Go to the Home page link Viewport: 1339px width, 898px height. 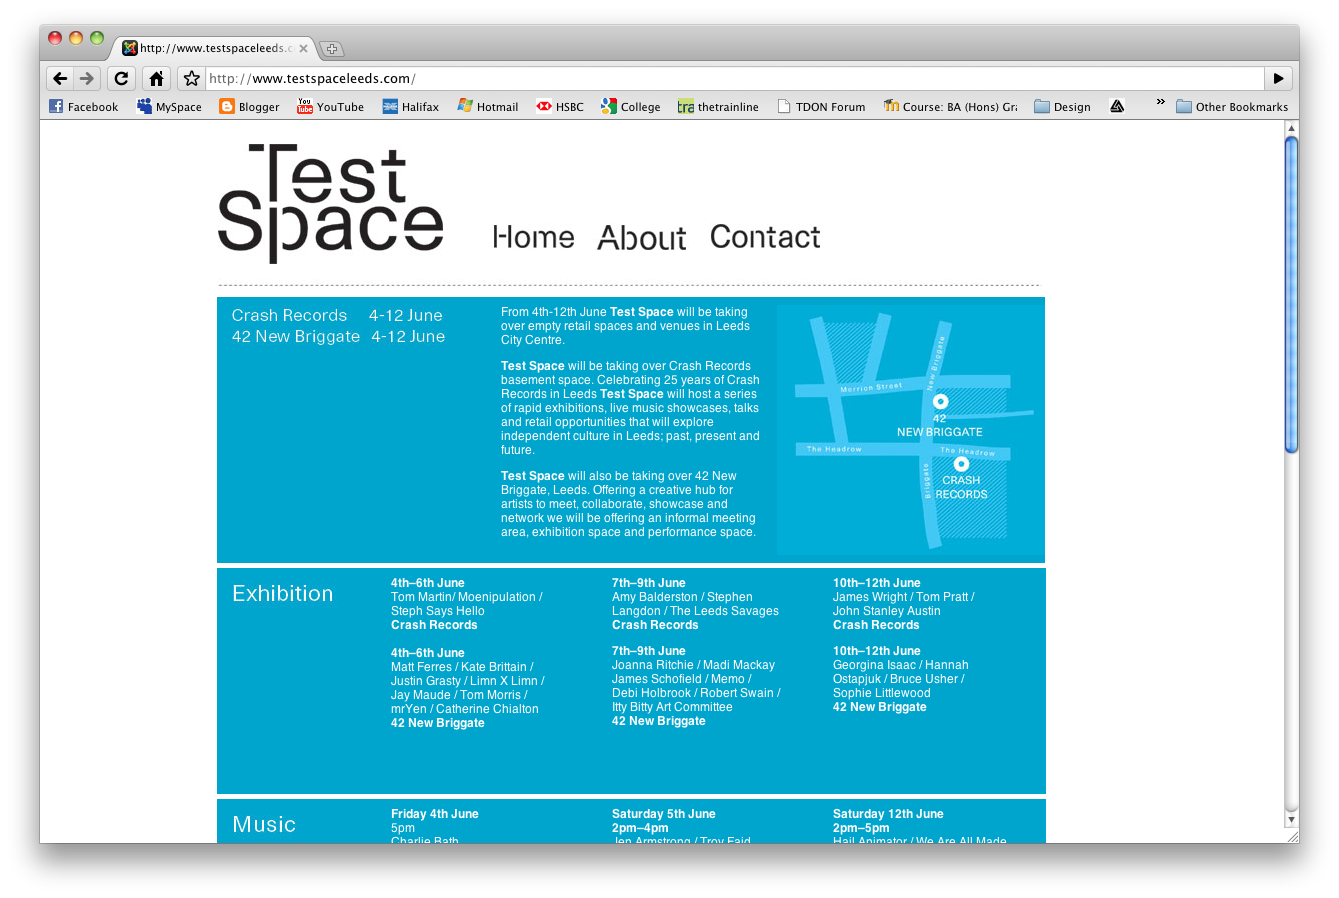point(534,237)
